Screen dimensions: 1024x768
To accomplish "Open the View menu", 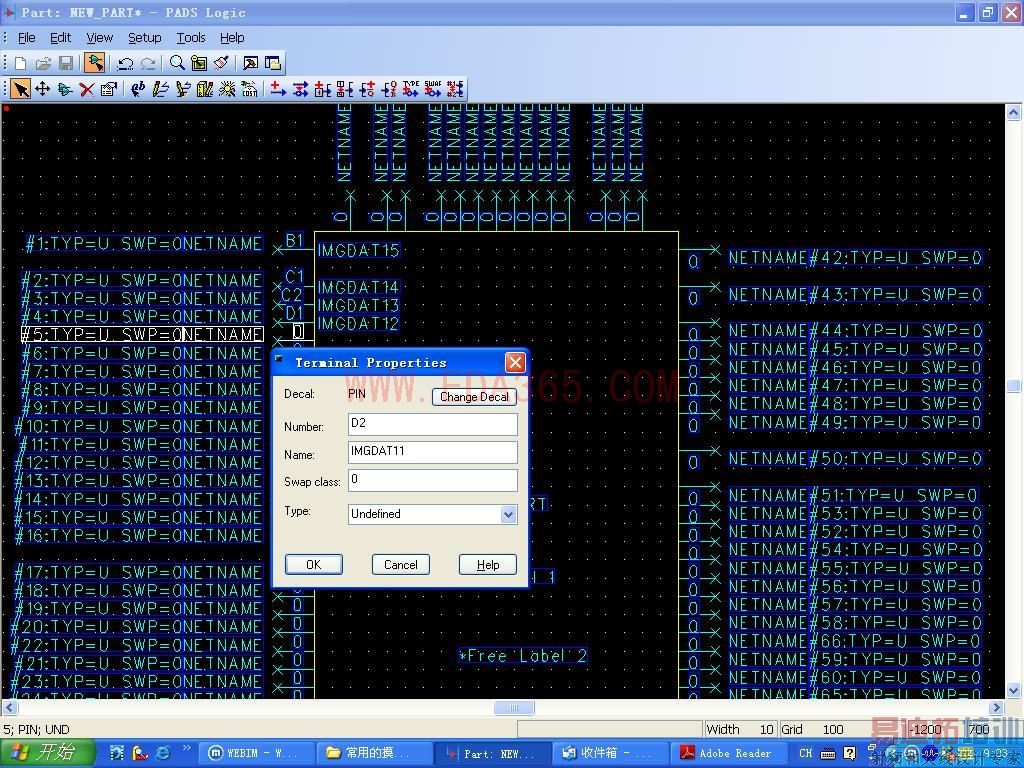I will tap(100, 38).
